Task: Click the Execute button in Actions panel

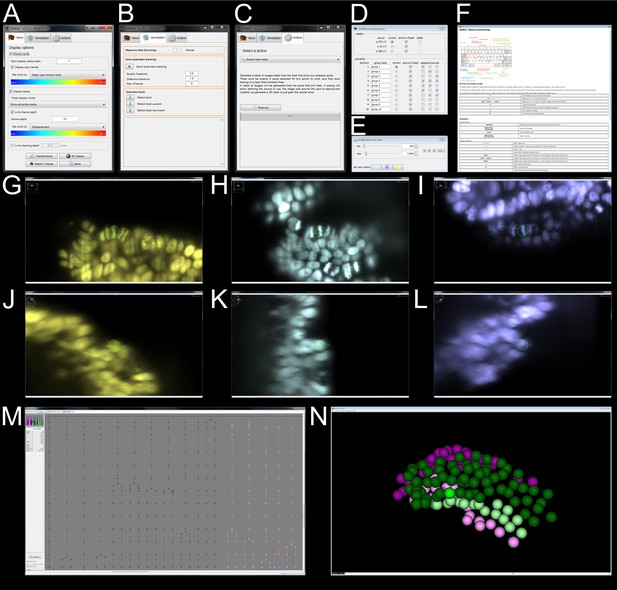Action: pos(260,107)
